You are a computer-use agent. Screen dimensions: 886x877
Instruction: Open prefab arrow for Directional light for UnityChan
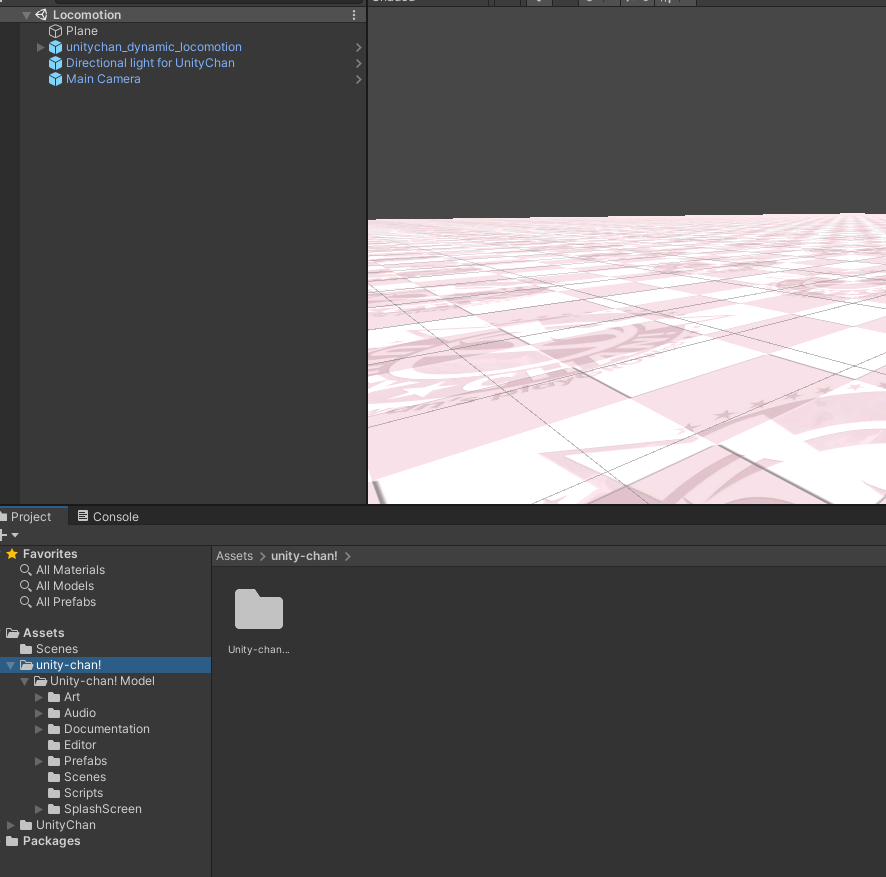click(358, 63)
